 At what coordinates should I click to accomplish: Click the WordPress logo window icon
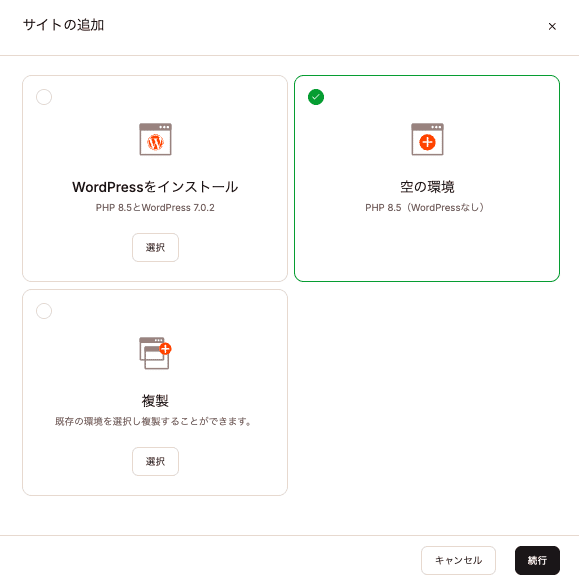point(155,139)
